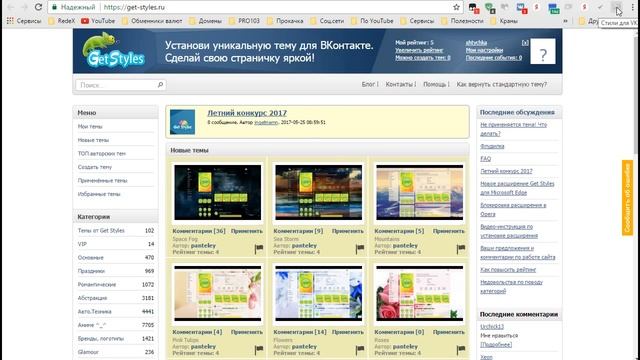Flag the Sea Storm theme
The height and width of the screenshot is (360, 640).
click(x=360, y=249)
